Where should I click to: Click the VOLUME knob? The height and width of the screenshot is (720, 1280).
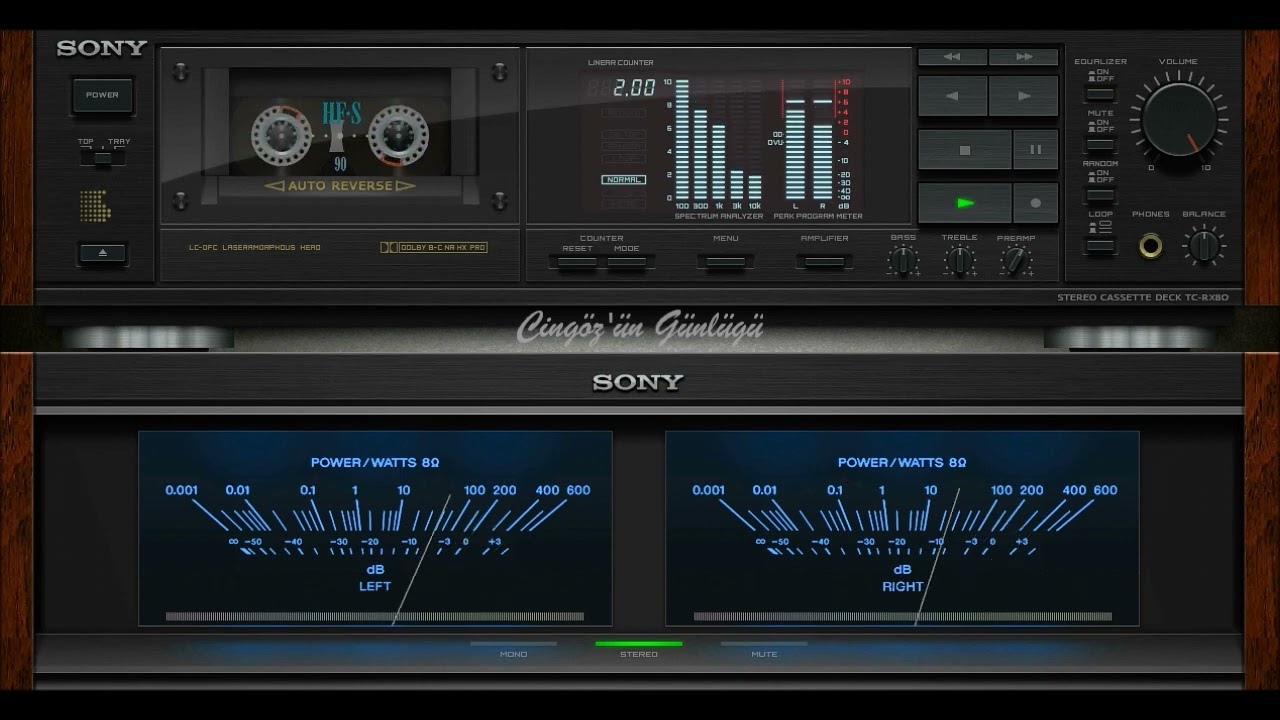(x=1179, y=120)
